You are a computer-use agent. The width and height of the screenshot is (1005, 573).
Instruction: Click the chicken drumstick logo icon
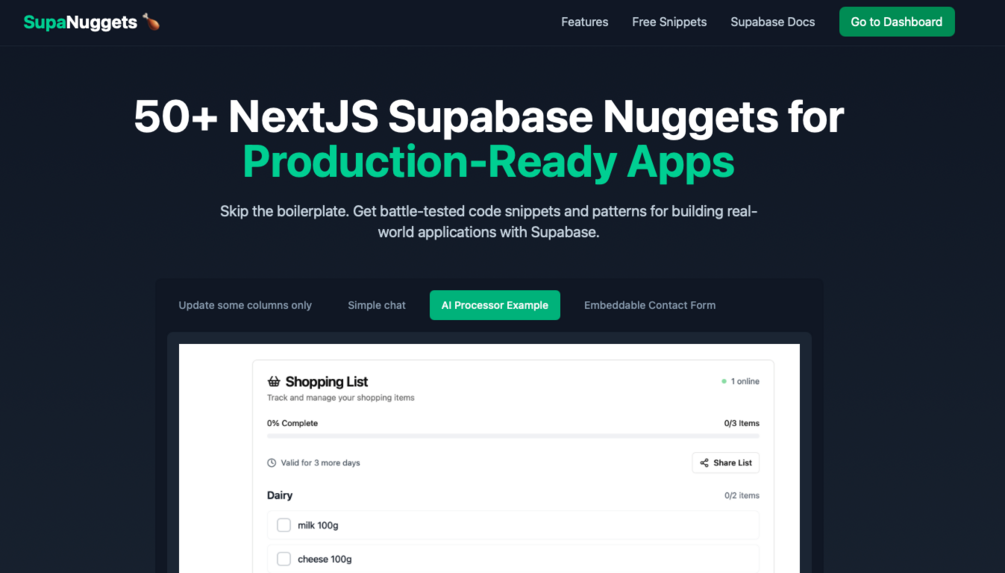(x=151, y=22)
